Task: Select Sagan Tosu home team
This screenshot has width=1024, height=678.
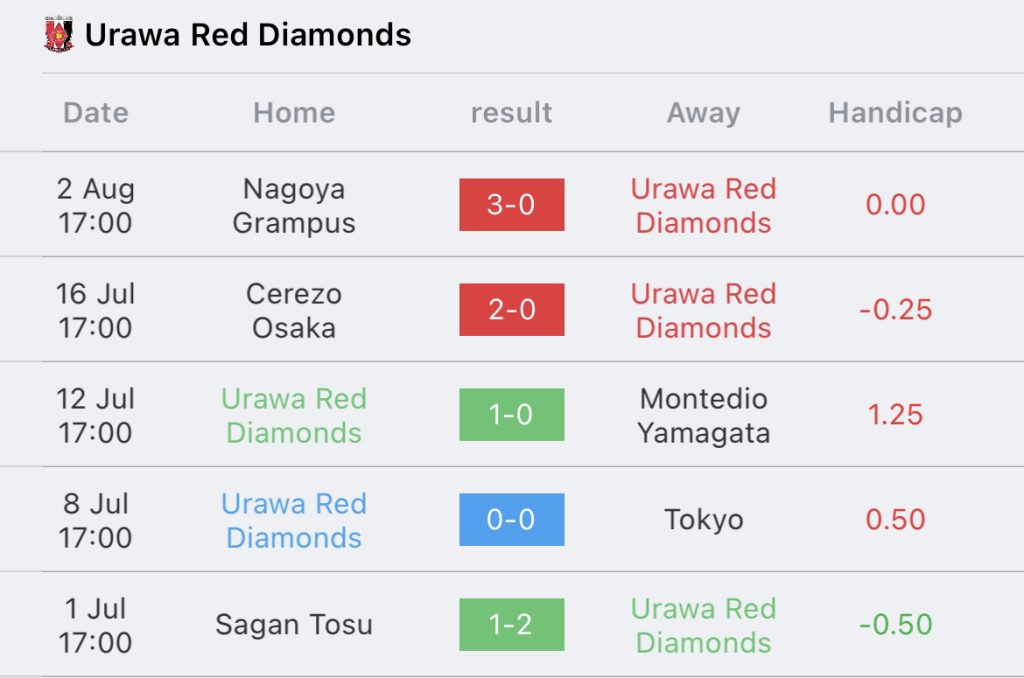Action: tap(294, 624)
